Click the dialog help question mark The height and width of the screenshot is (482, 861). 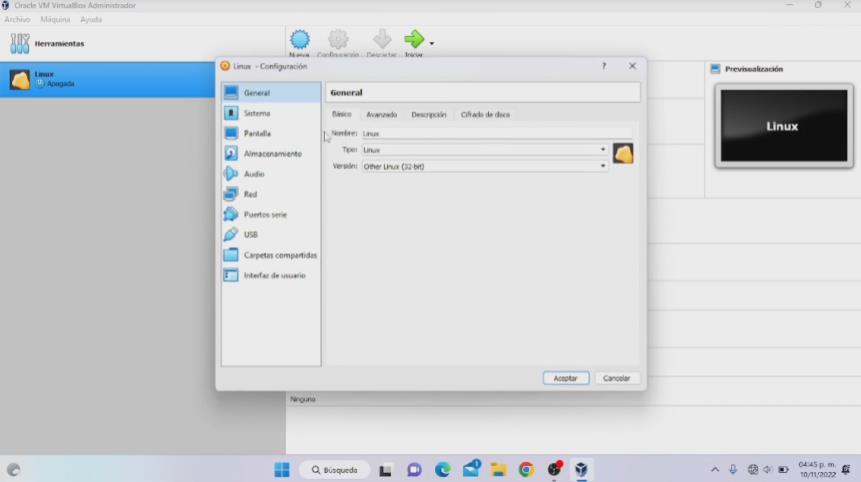pos(604,66)
